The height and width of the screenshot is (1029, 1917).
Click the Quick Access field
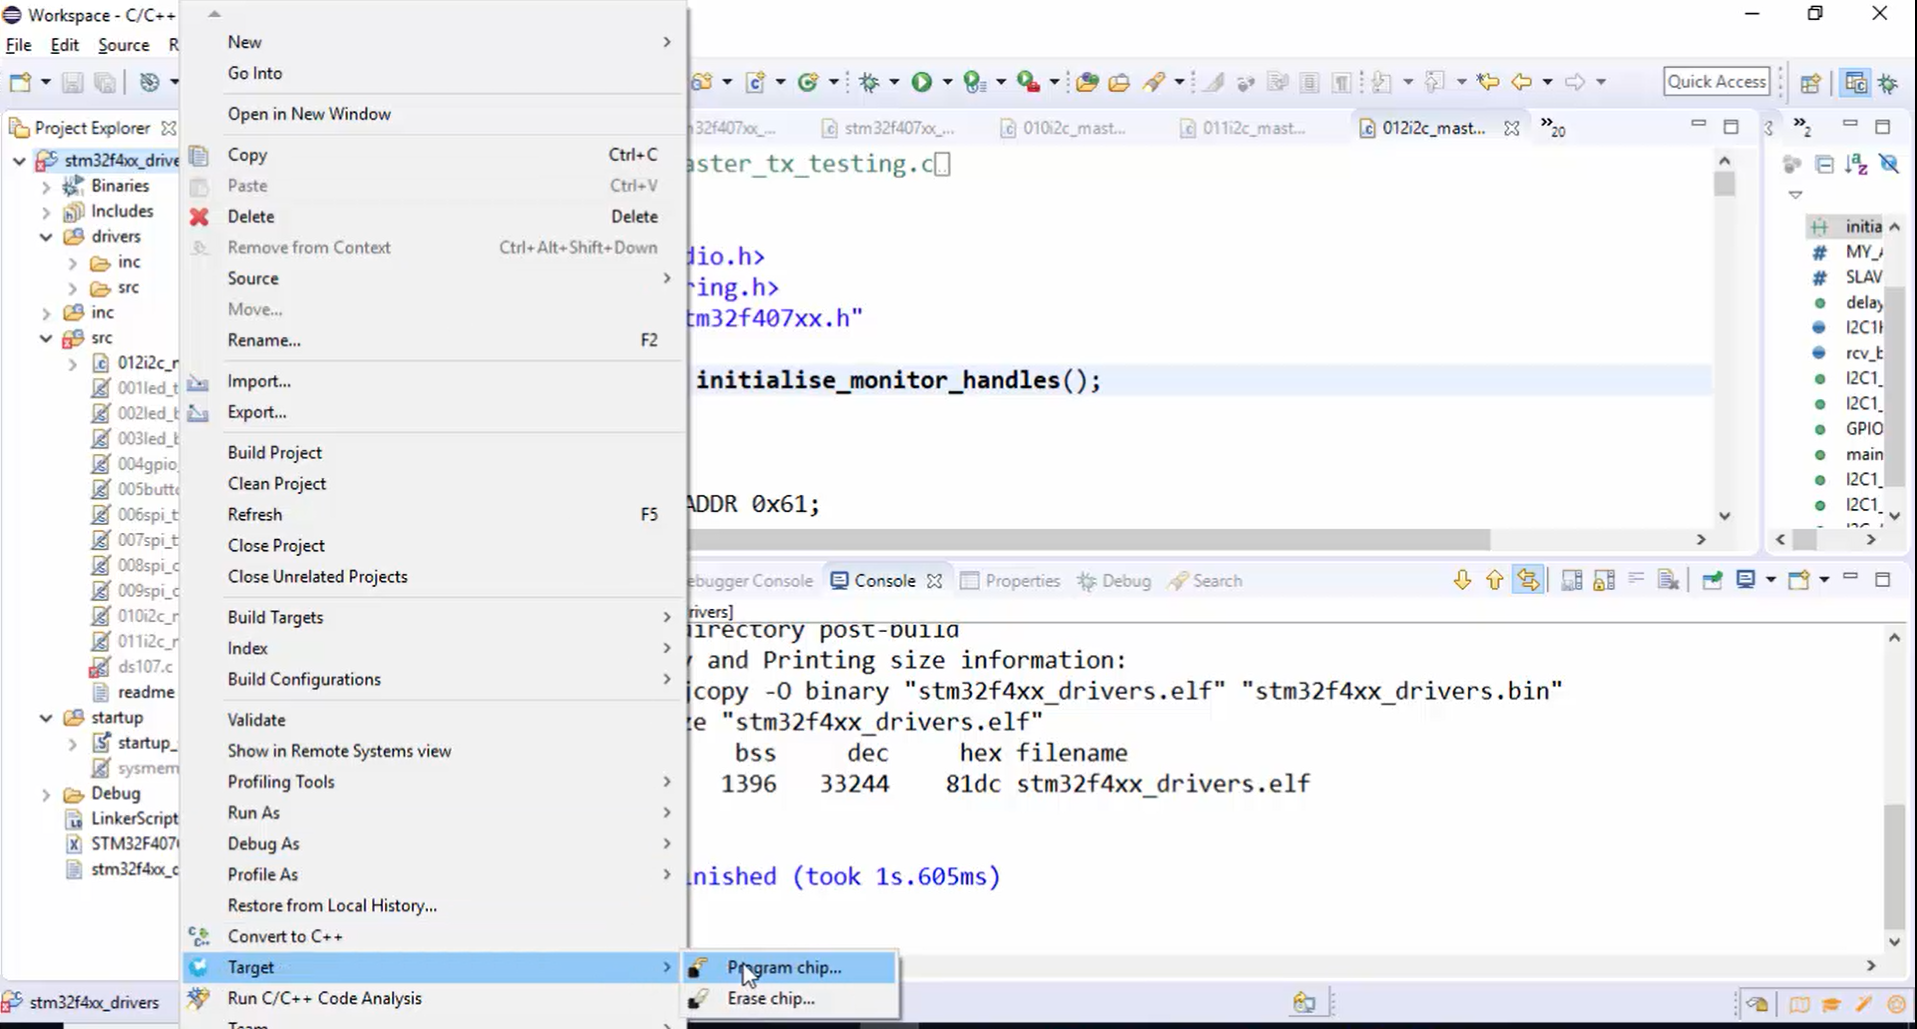click(1716, 82)
